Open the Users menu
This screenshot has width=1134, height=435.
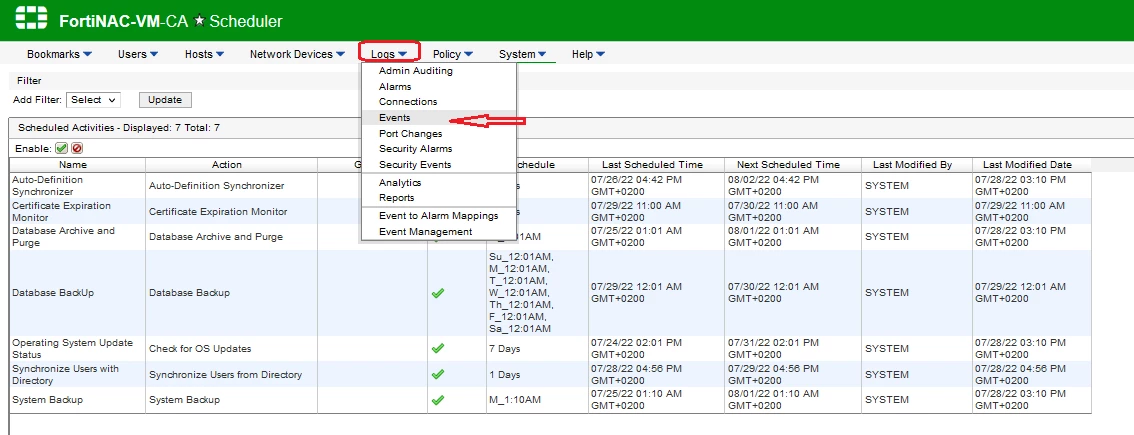[137, 54]
